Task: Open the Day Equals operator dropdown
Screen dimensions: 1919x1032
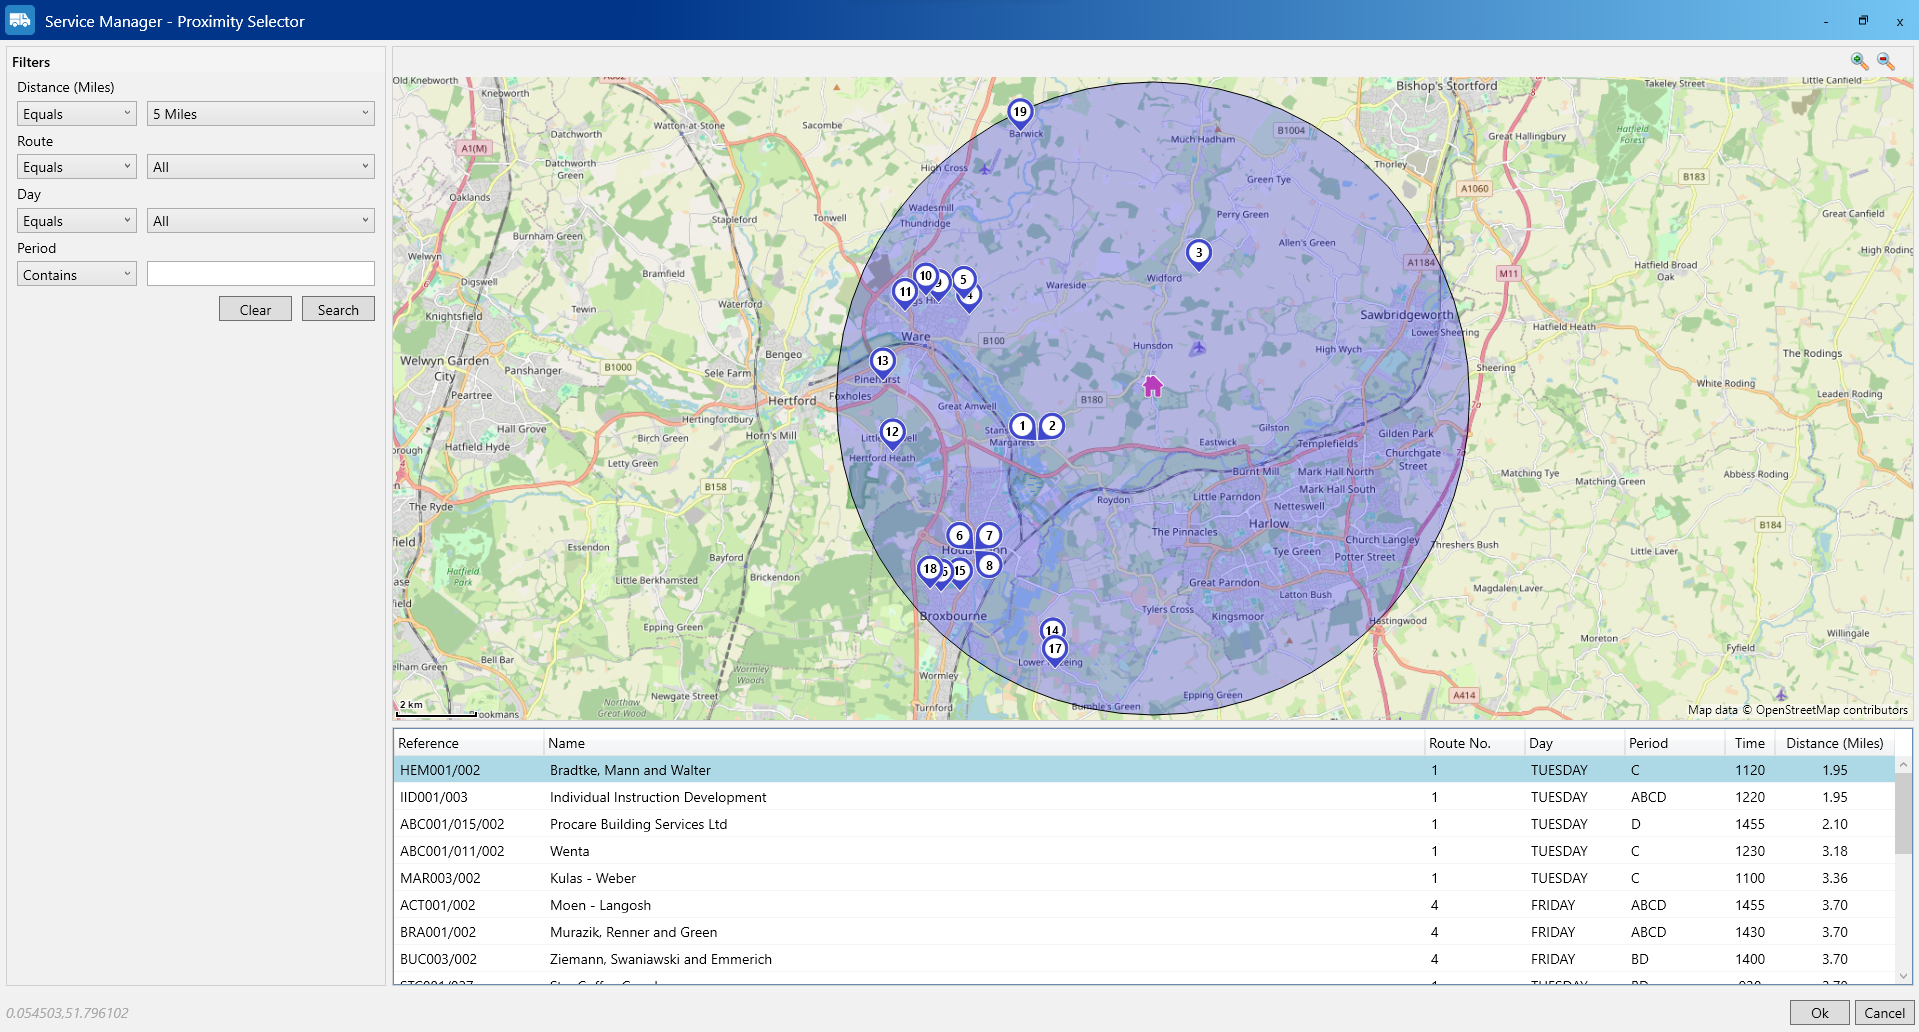Action: click(76, 221)
